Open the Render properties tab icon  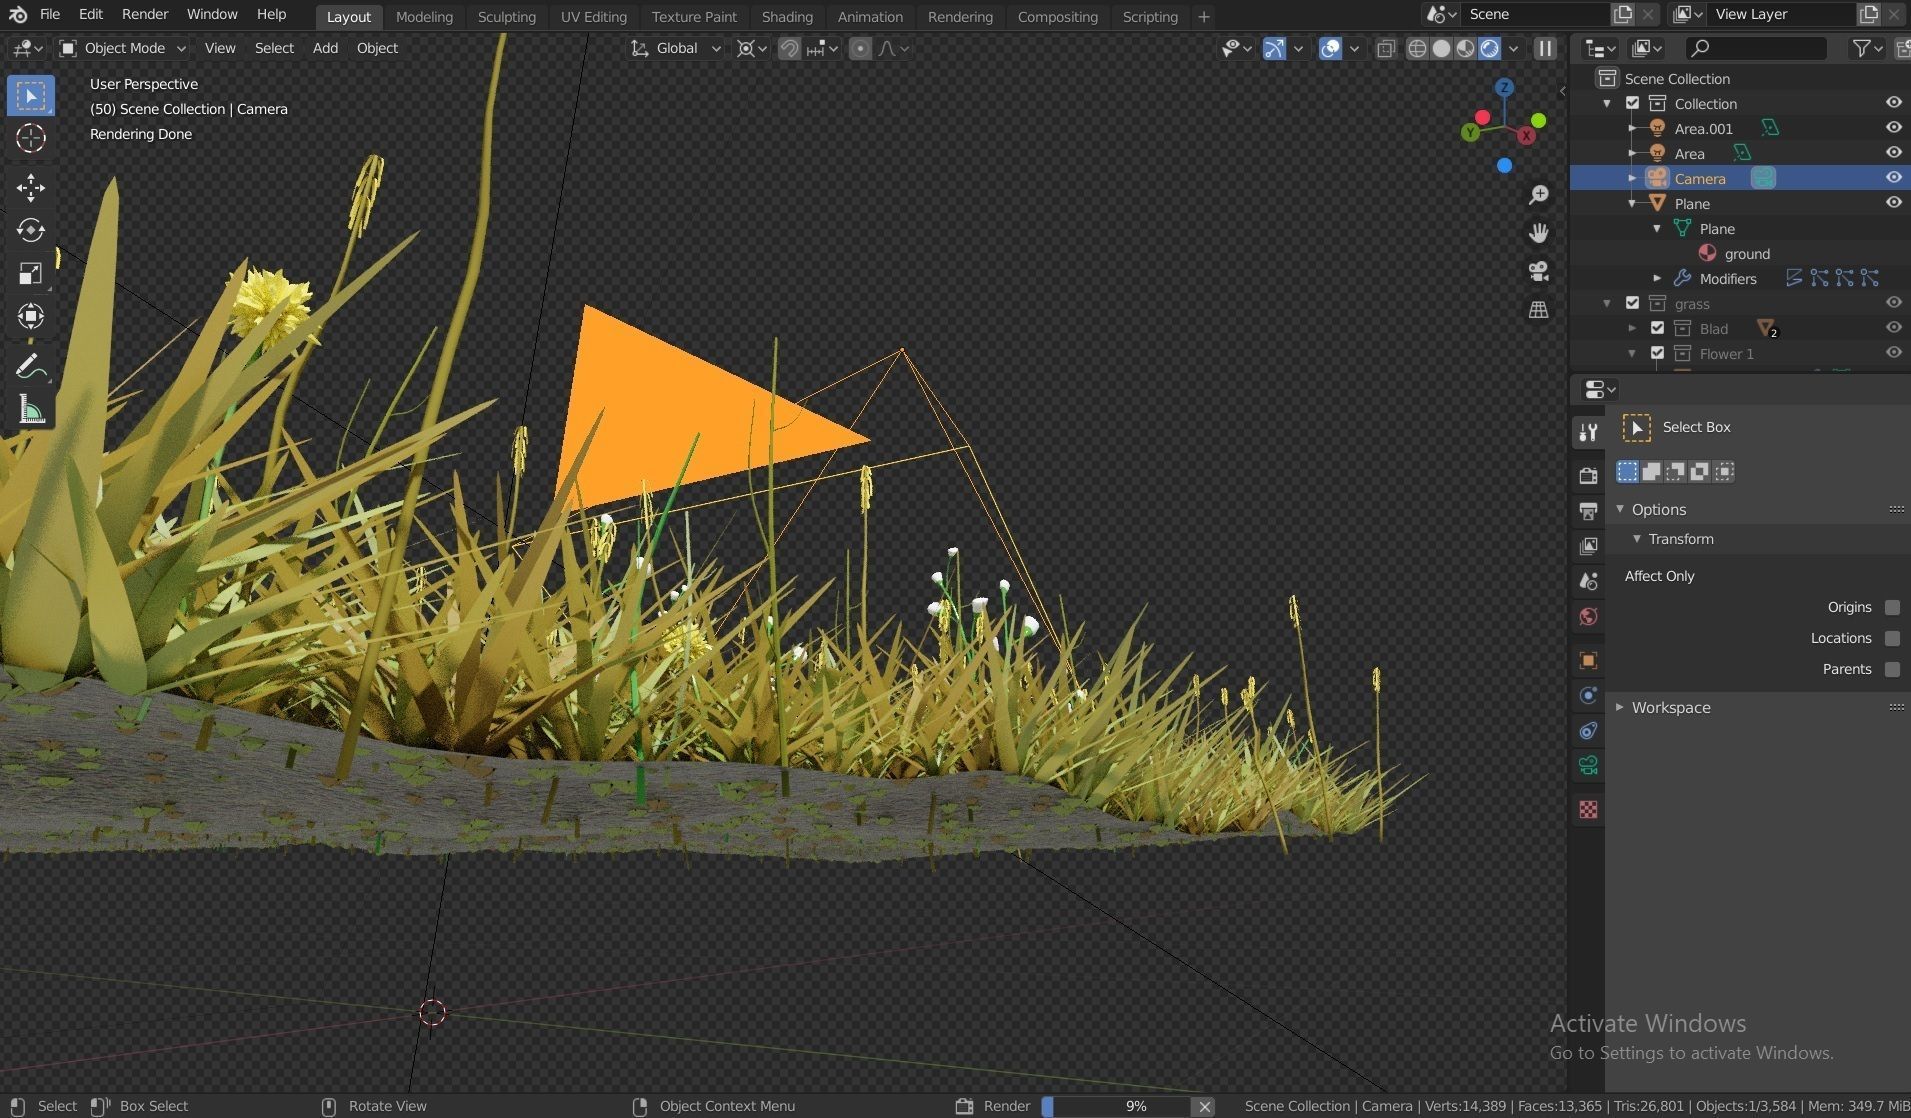coord(1588,476)
